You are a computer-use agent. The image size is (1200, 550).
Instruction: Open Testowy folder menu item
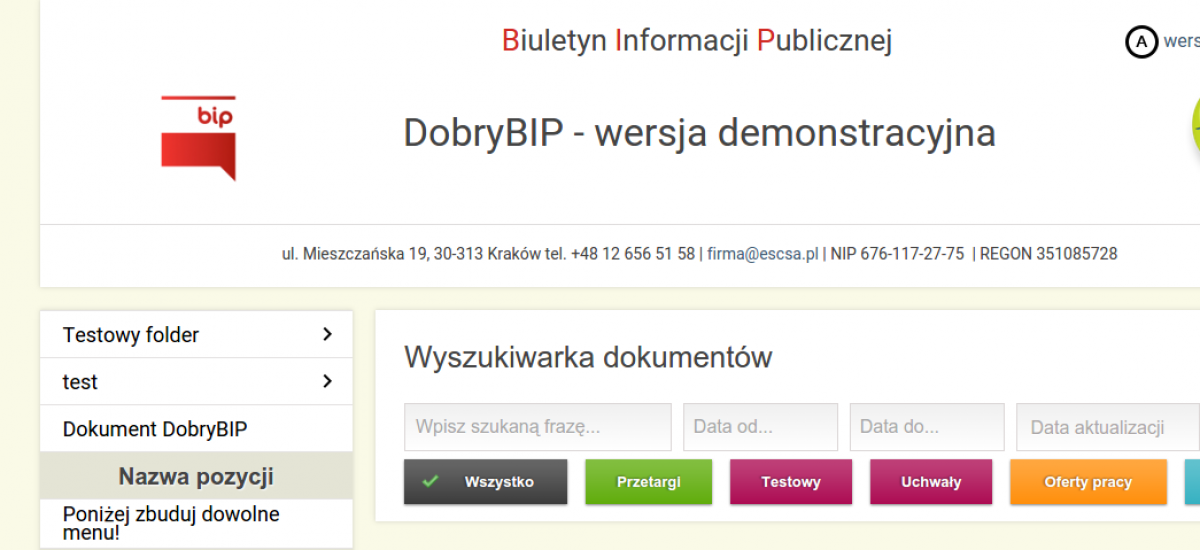[x=196, y=334]
